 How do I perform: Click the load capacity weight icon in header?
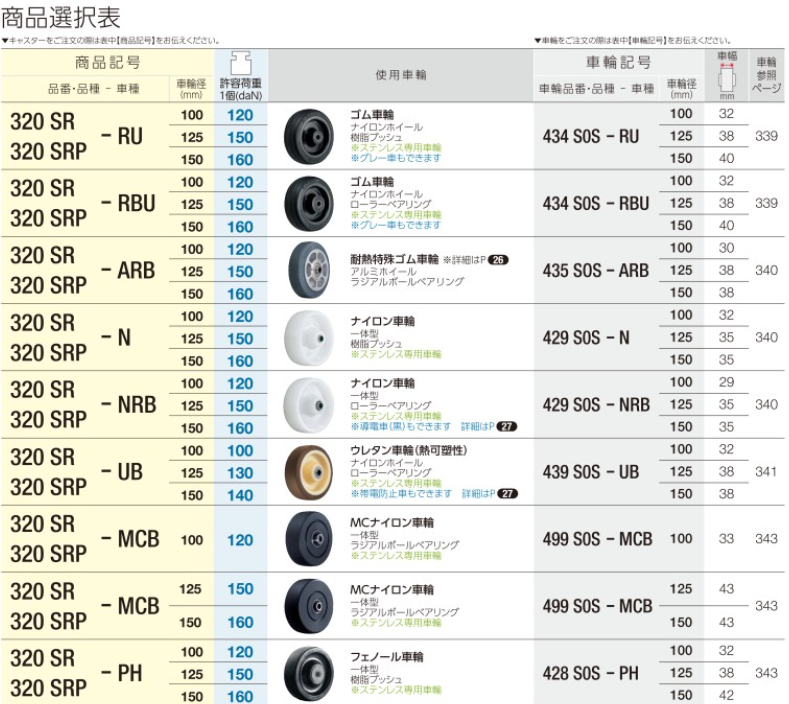point(240,61)
